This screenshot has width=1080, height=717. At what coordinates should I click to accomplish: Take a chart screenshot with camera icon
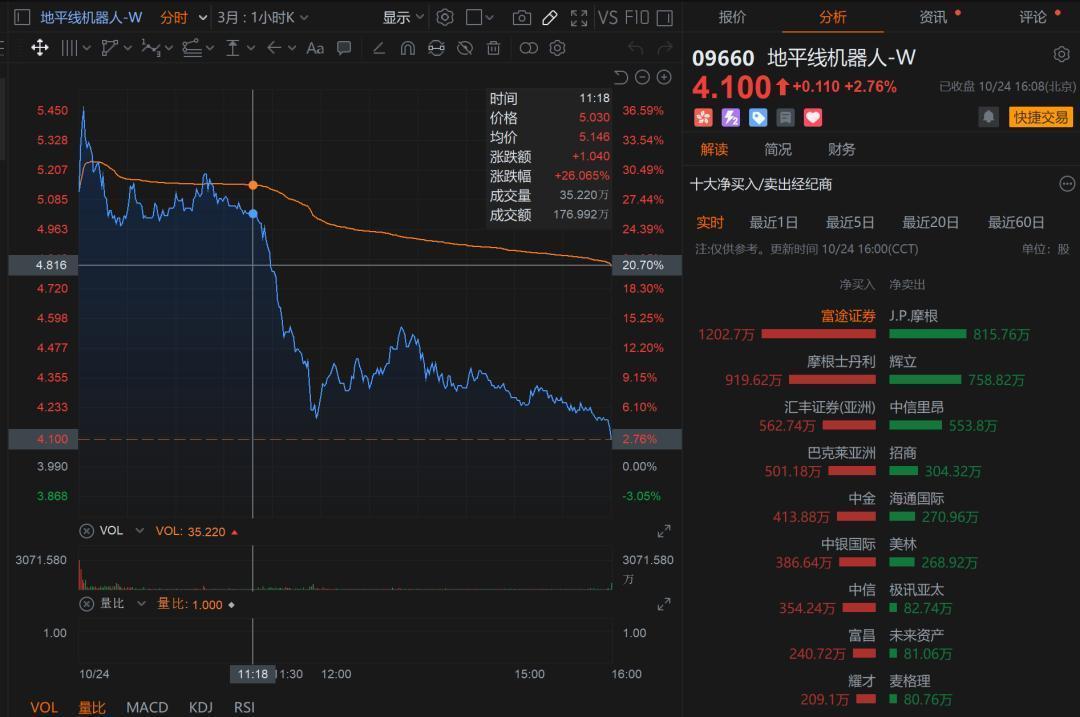click(x=521, y=17)
